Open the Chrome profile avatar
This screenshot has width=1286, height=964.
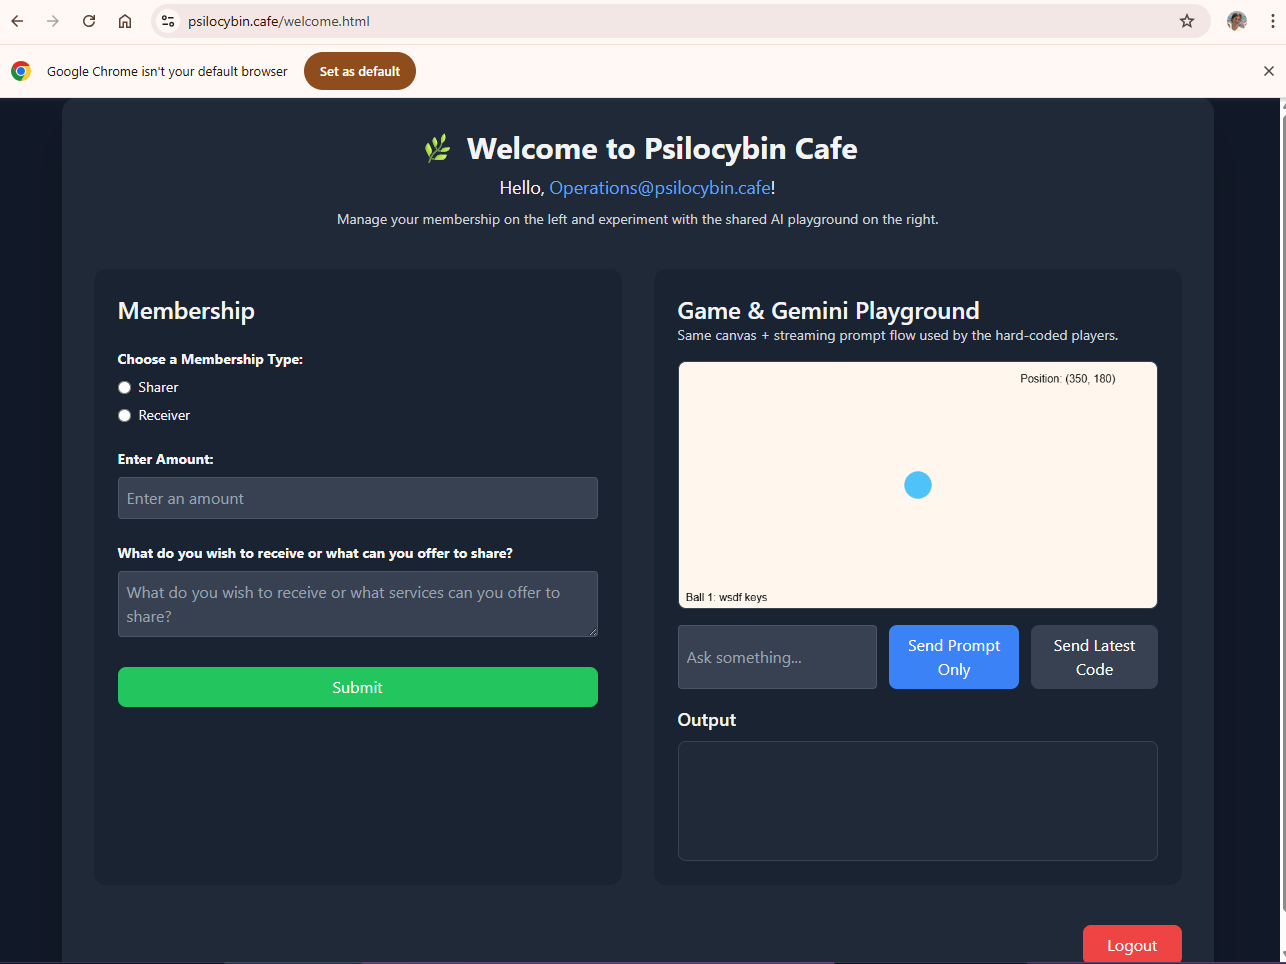[1236, 20]
